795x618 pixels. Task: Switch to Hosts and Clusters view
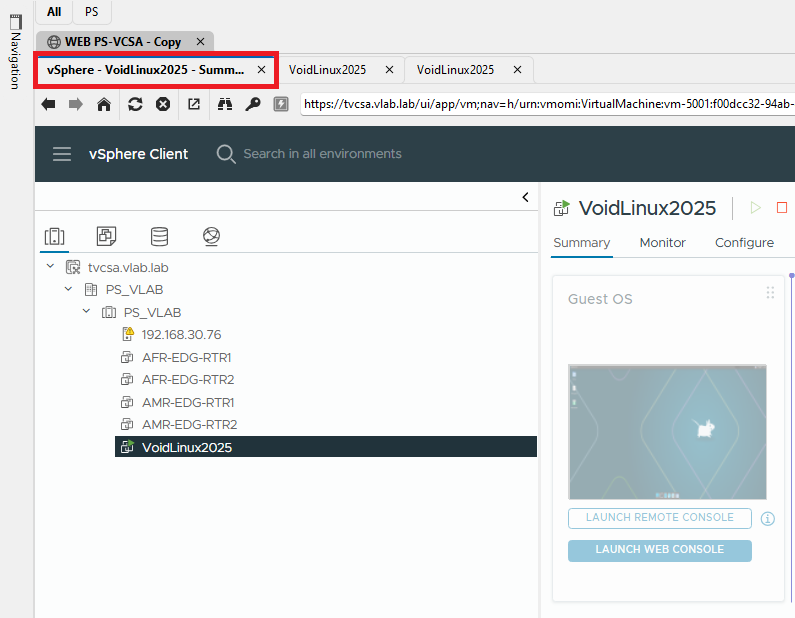pyautogui.click(x=54, y=237)
